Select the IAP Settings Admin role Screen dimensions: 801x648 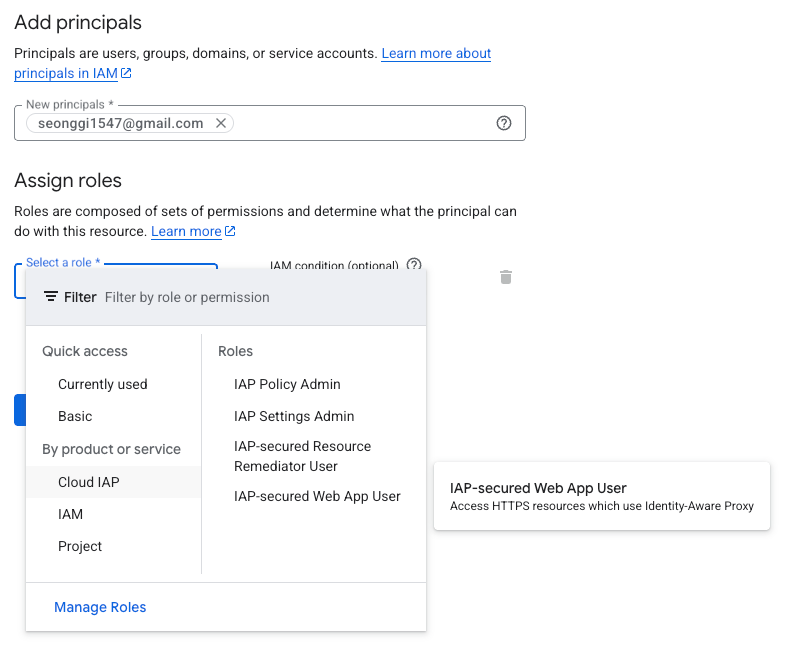click(x=294, y=416)
